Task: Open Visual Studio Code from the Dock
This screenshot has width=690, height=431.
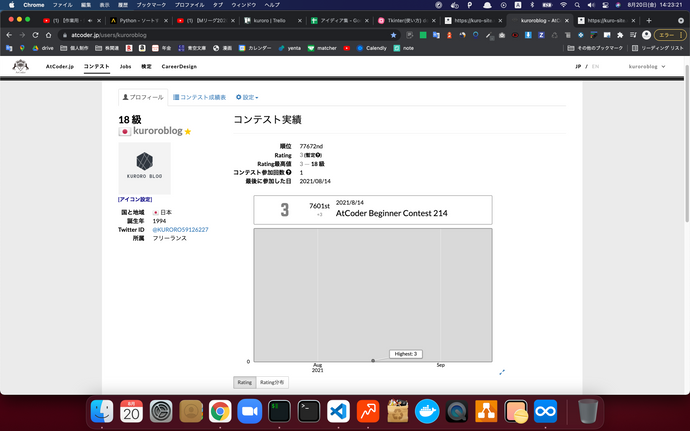Action: click(338, 412)
